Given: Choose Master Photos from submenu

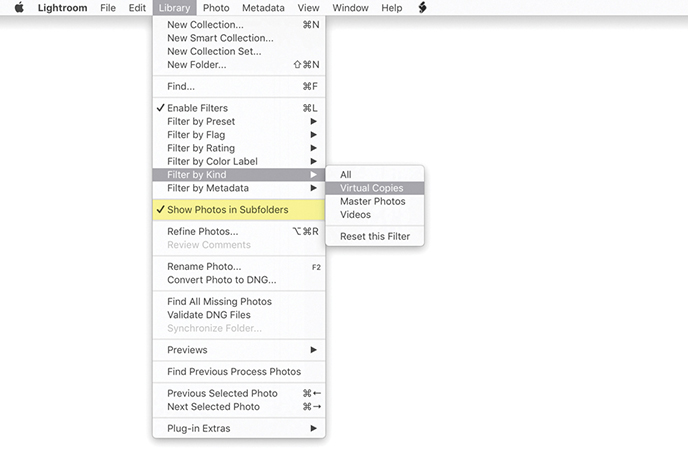Looking at the screenshot, I should pyautogui.click(x=372, y=201).
